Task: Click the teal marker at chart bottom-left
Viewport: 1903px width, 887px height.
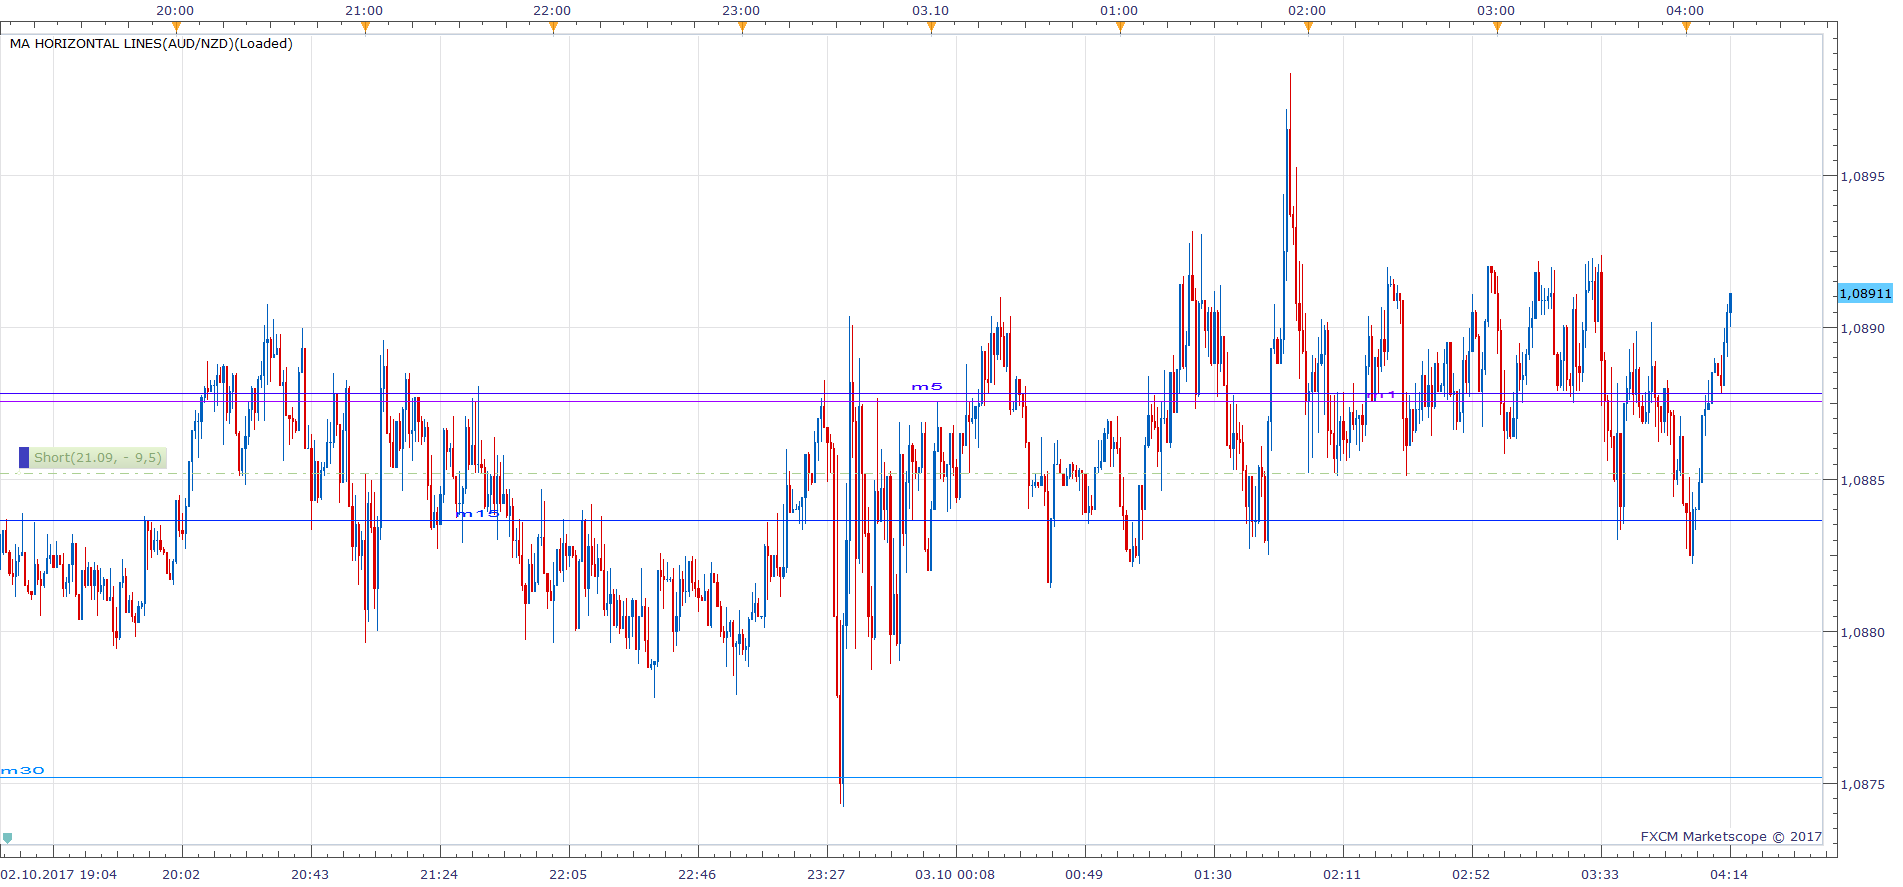Action: (8, 838)
